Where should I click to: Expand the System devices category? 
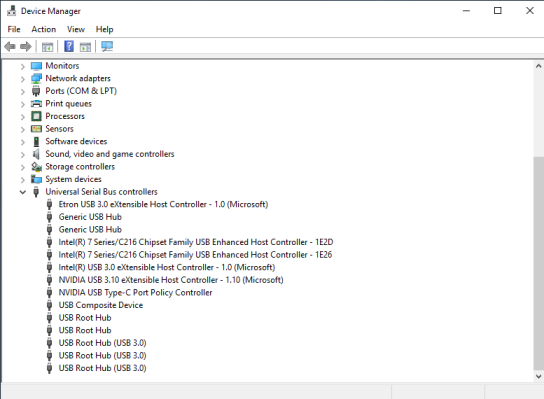23,179
